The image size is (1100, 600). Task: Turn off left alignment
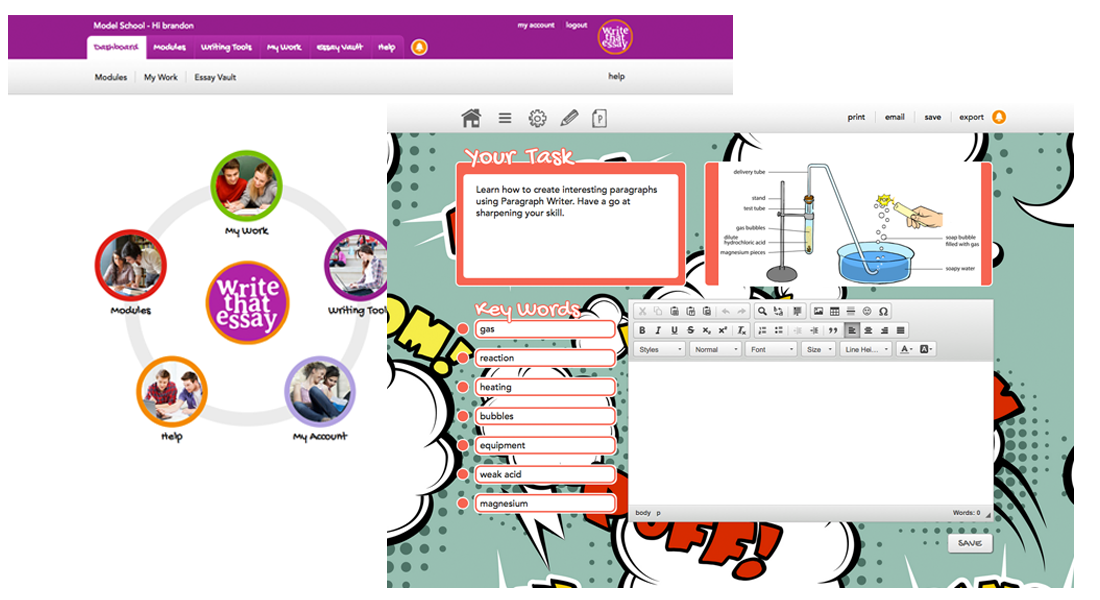852,331
